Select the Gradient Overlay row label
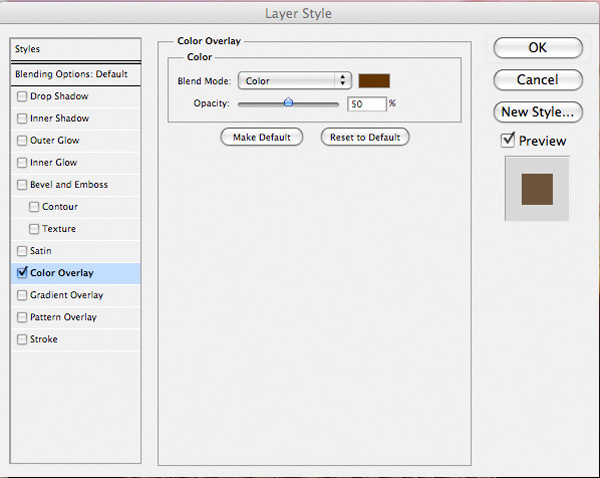This screenshot has height=478, width=600. (67, 295)
